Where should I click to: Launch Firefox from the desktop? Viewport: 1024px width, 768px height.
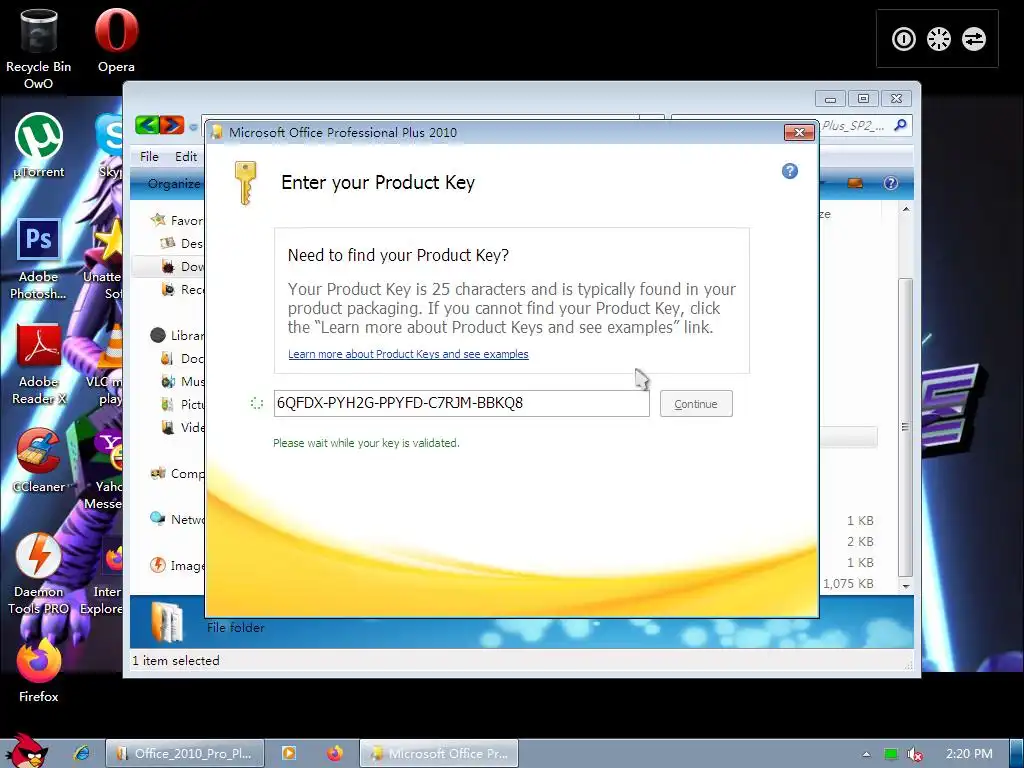tap(38, 671)
